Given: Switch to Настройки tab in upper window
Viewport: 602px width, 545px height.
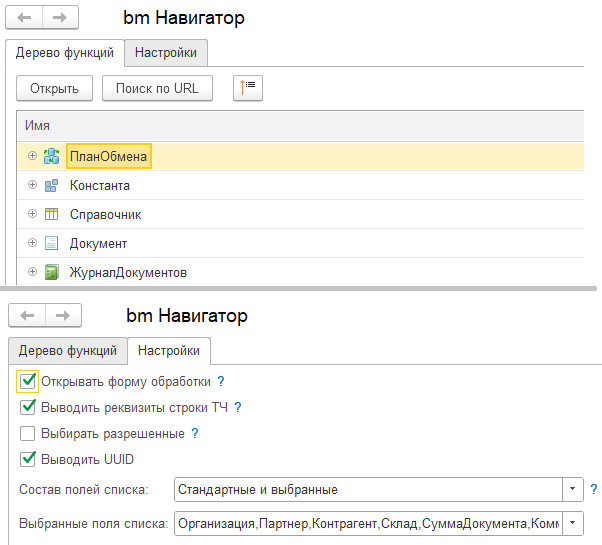Looking at the screenshot, I should (166, 53).
